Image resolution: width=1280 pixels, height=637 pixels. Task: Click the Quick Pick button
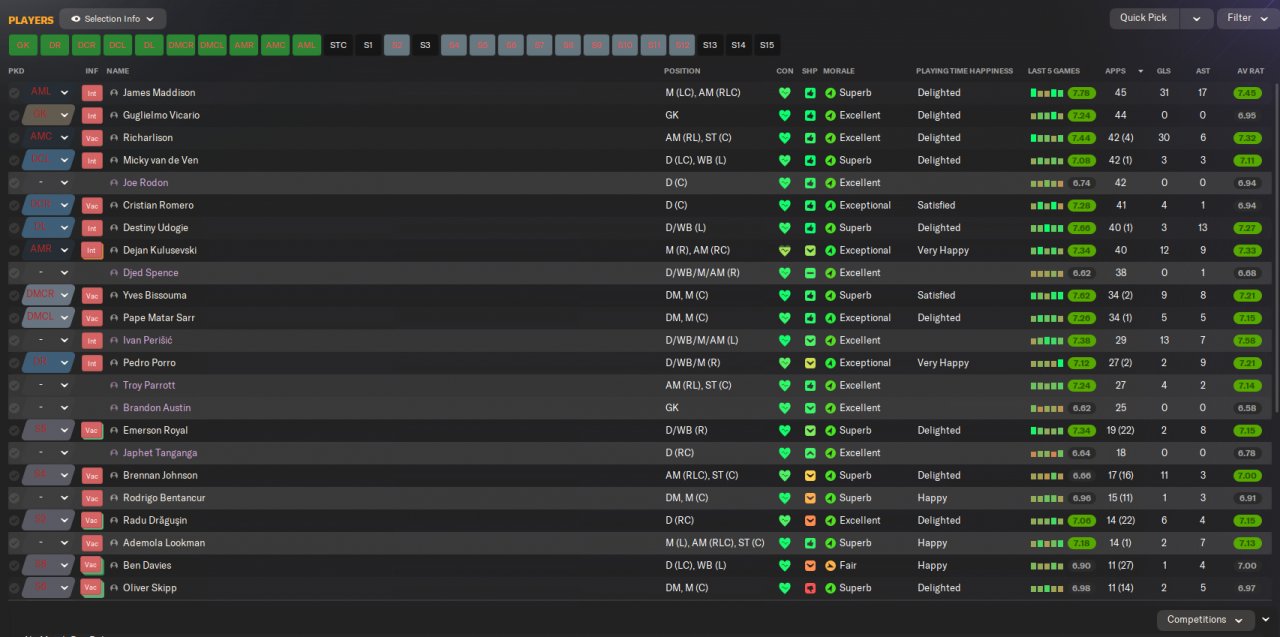point(1143,18)
